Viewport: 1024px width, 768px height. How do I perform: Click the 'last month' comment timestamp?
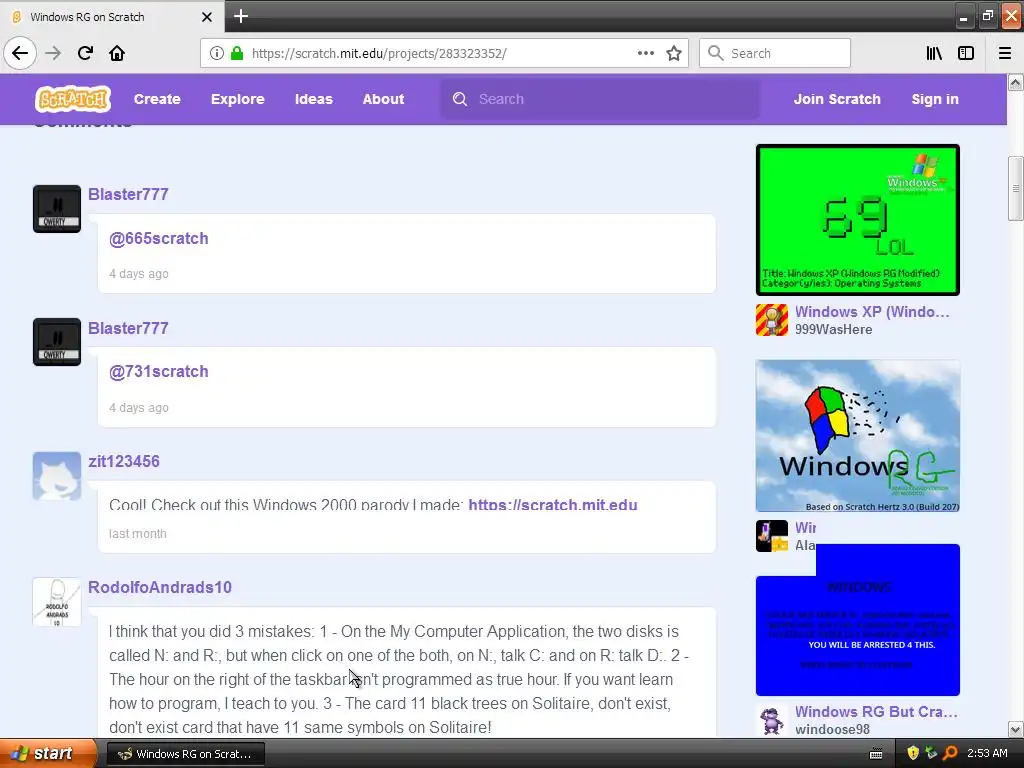pos(138,534)
